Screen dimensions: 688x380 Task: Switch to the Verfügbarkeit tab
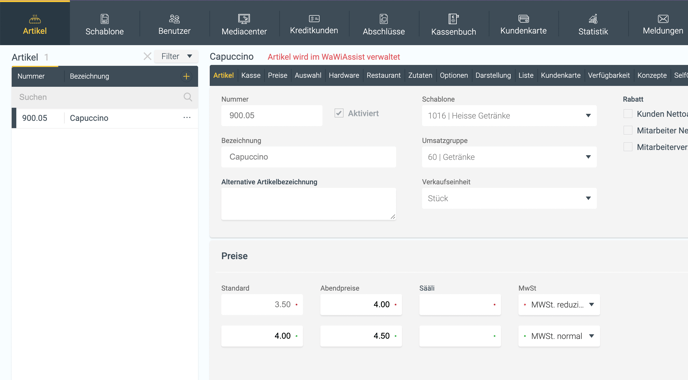click(x=609, y=75)
